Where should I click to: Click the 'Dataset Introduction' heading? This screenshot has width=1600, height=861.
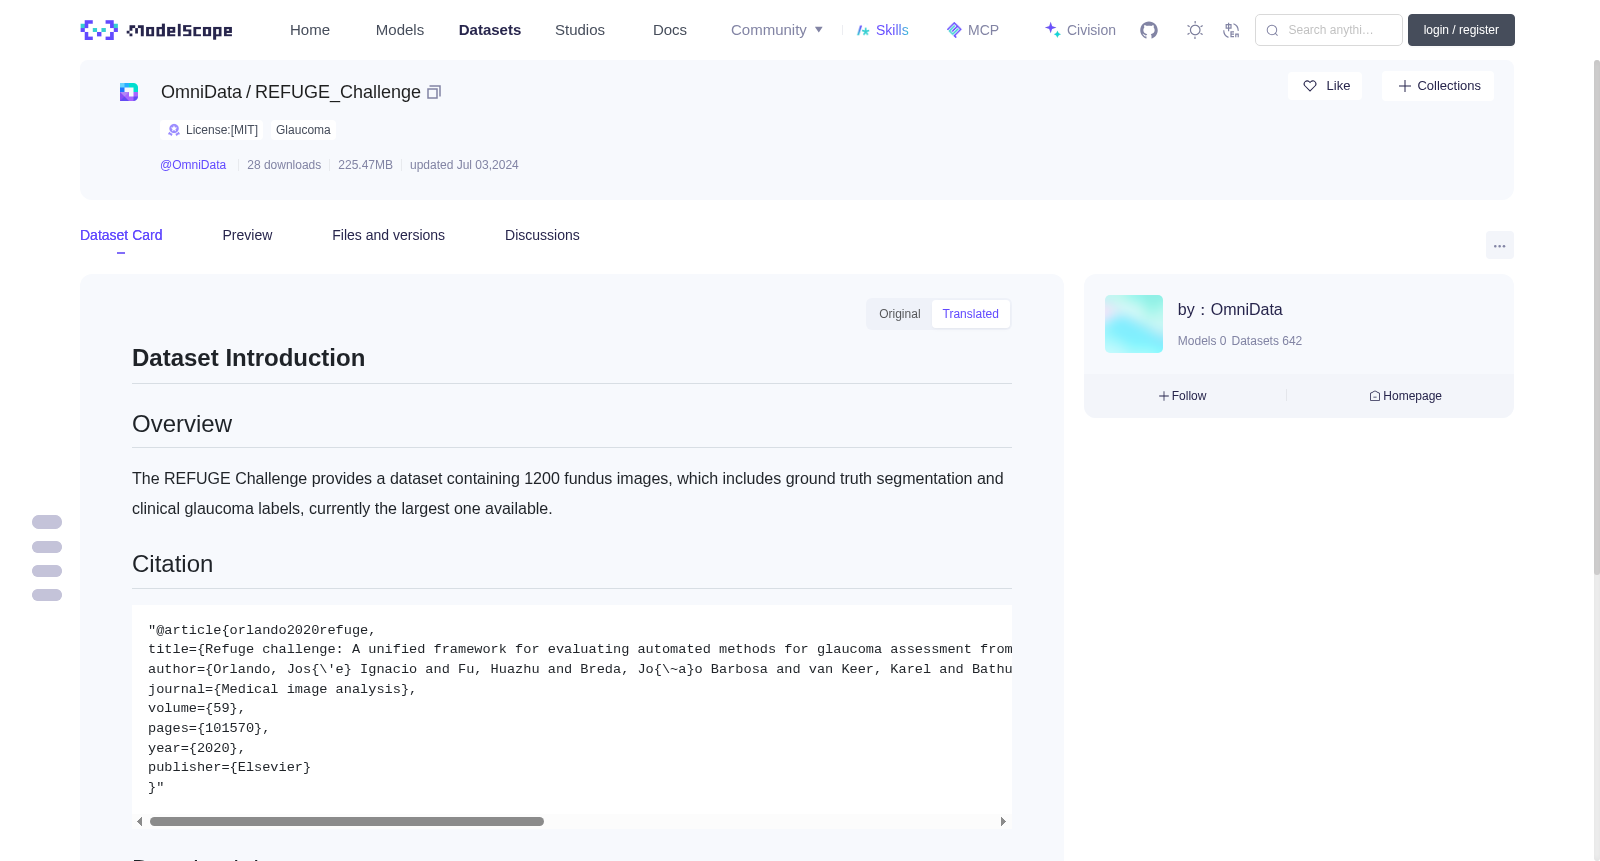point(248,358)
